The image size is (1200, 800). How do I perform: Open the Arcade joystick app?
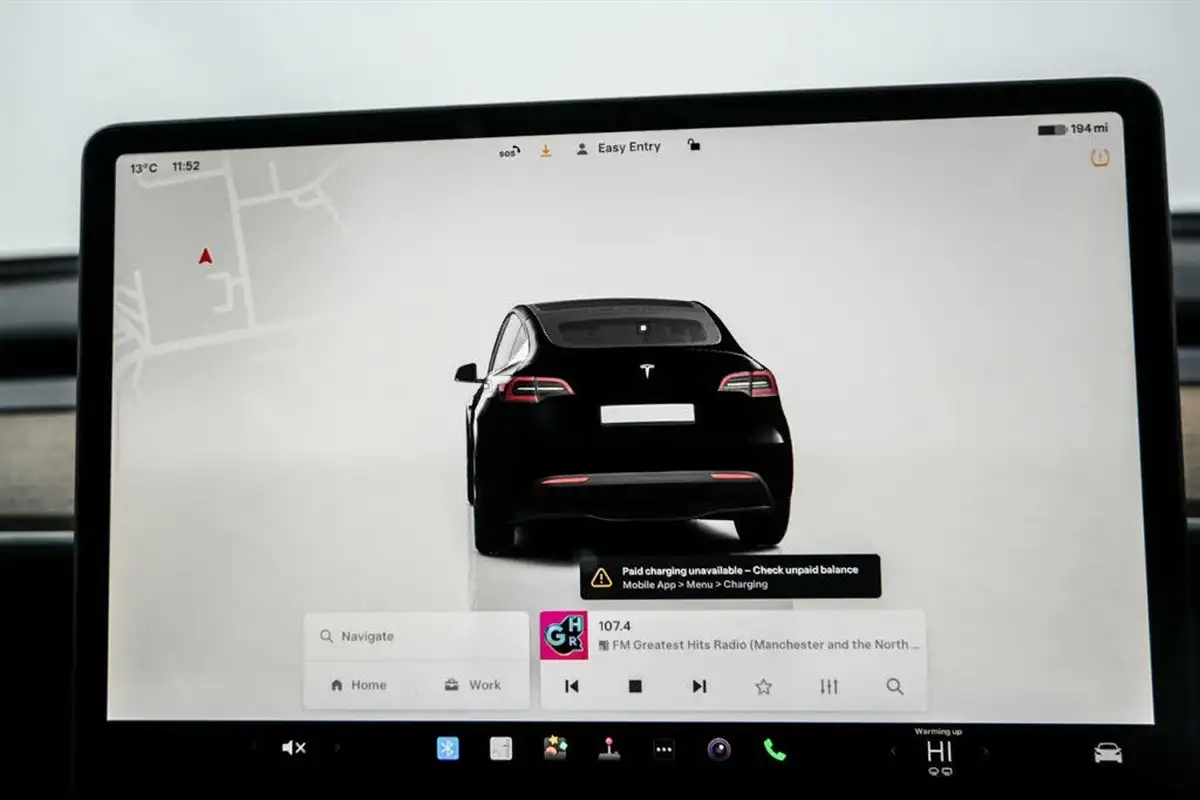coord(608,748)
